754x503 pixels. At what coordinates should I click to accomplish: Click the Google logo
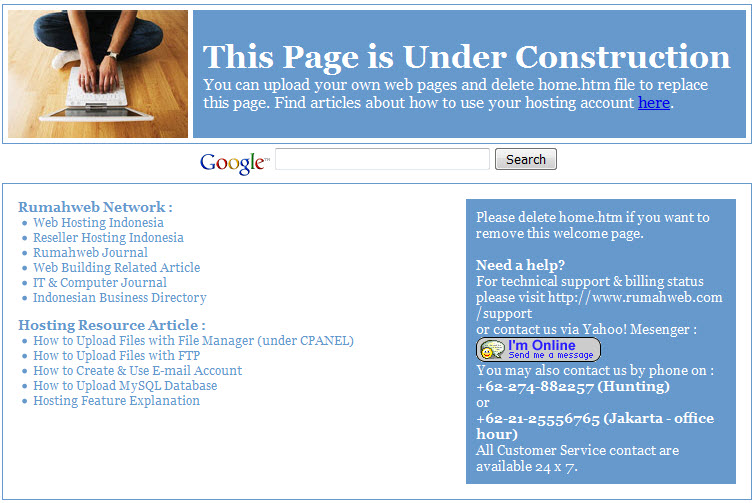(x=234, y=163)
